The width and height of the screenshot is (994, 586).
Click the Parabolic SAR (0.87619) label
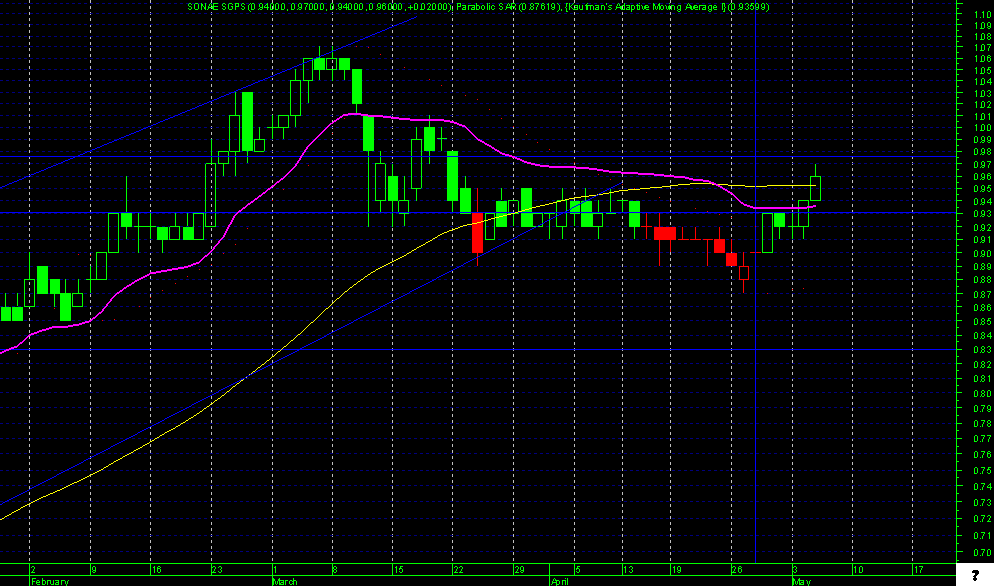pos(509,6)
